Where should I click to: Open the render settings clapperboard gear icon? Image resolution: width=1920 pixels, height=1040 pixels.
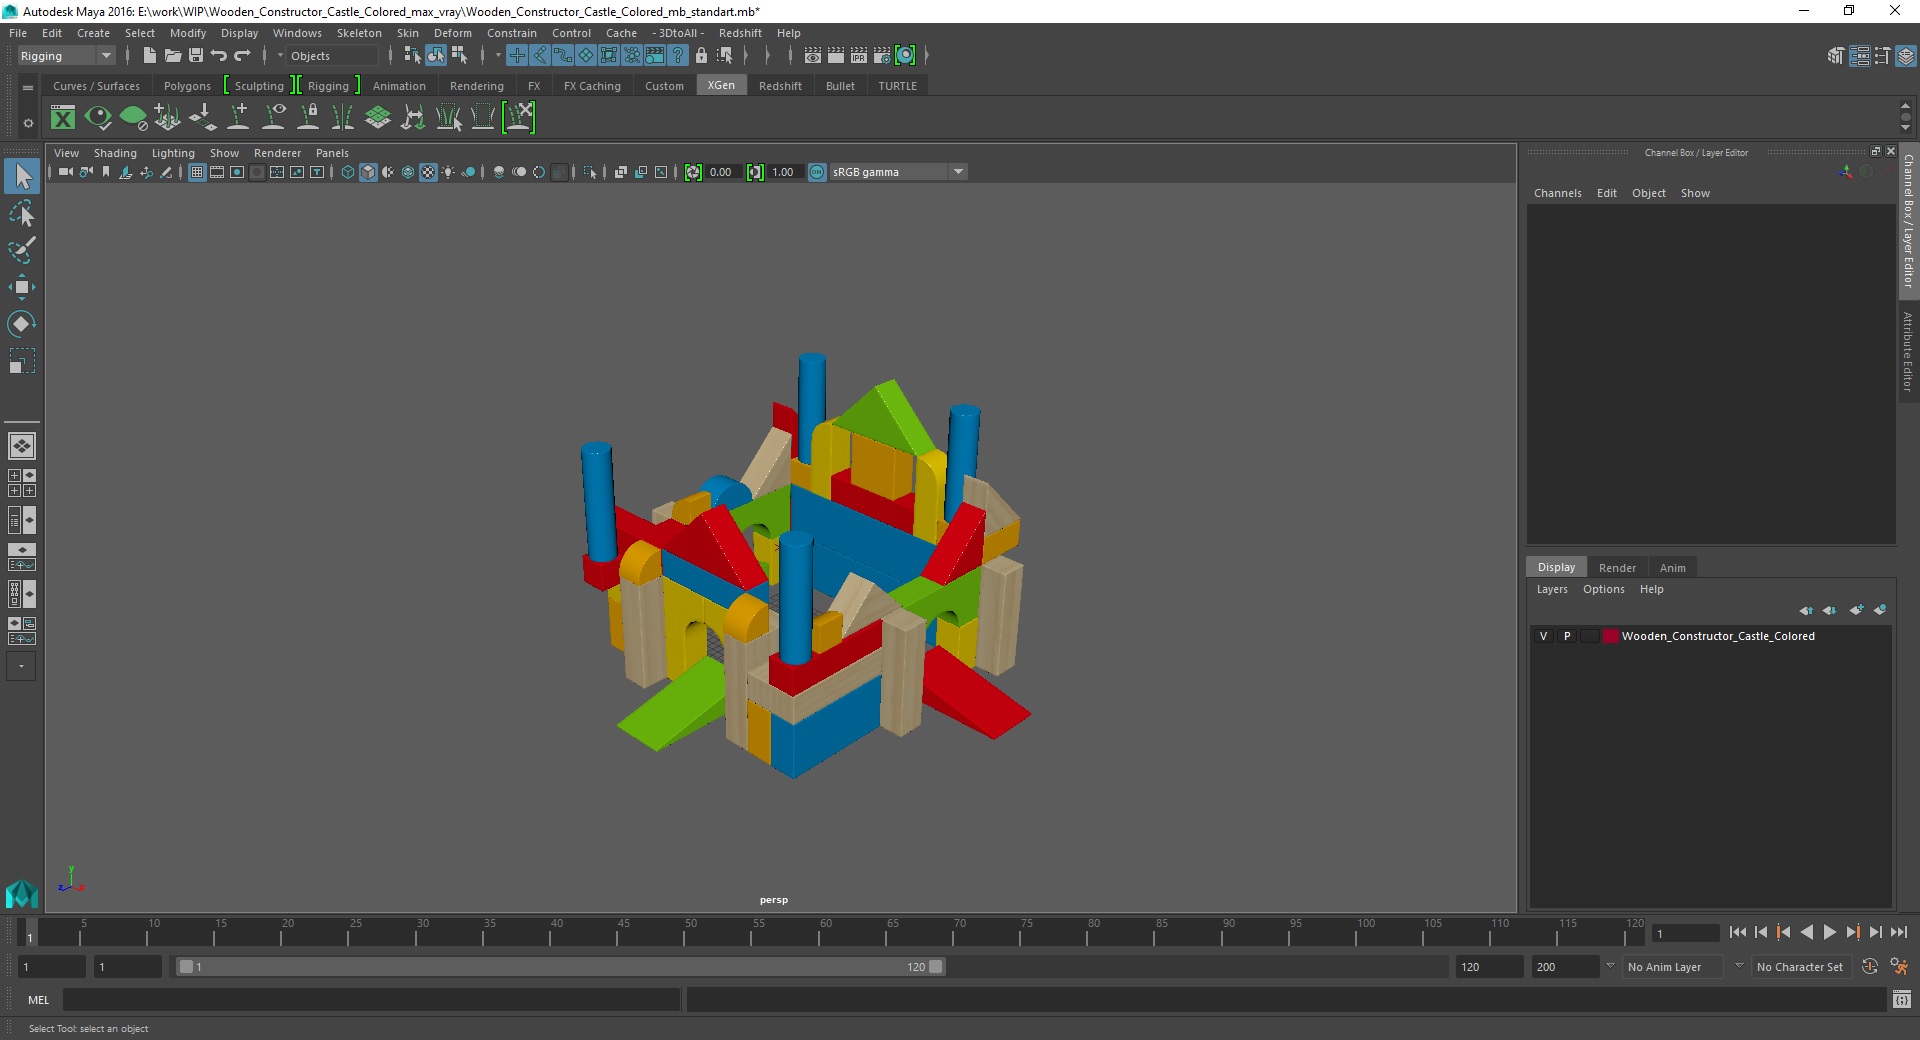882,56
